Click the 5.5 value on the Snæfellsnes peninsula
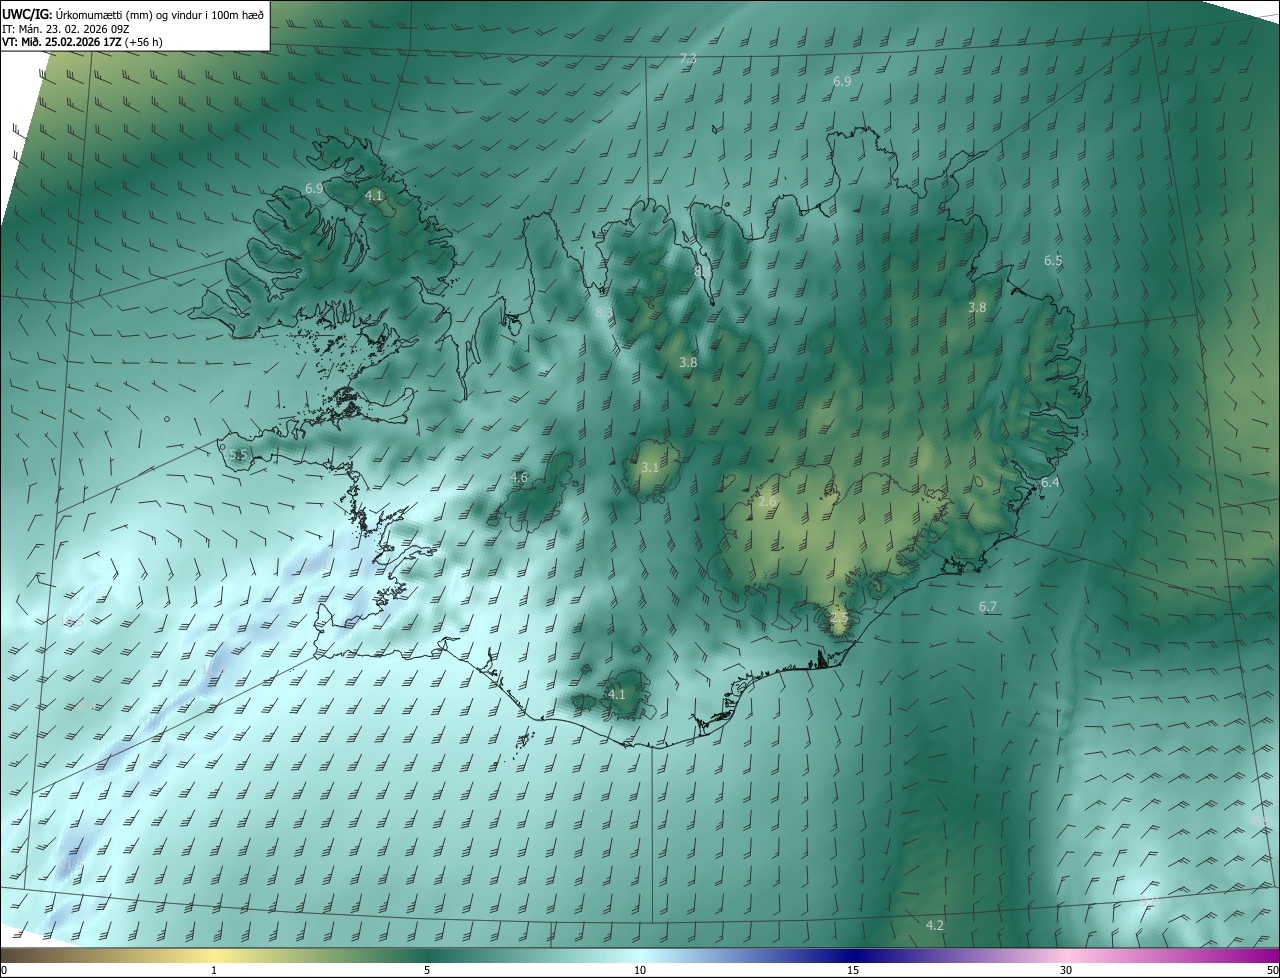Image resolution: width=1280 pixels, height=978 pixels. [x=238, y=455]
